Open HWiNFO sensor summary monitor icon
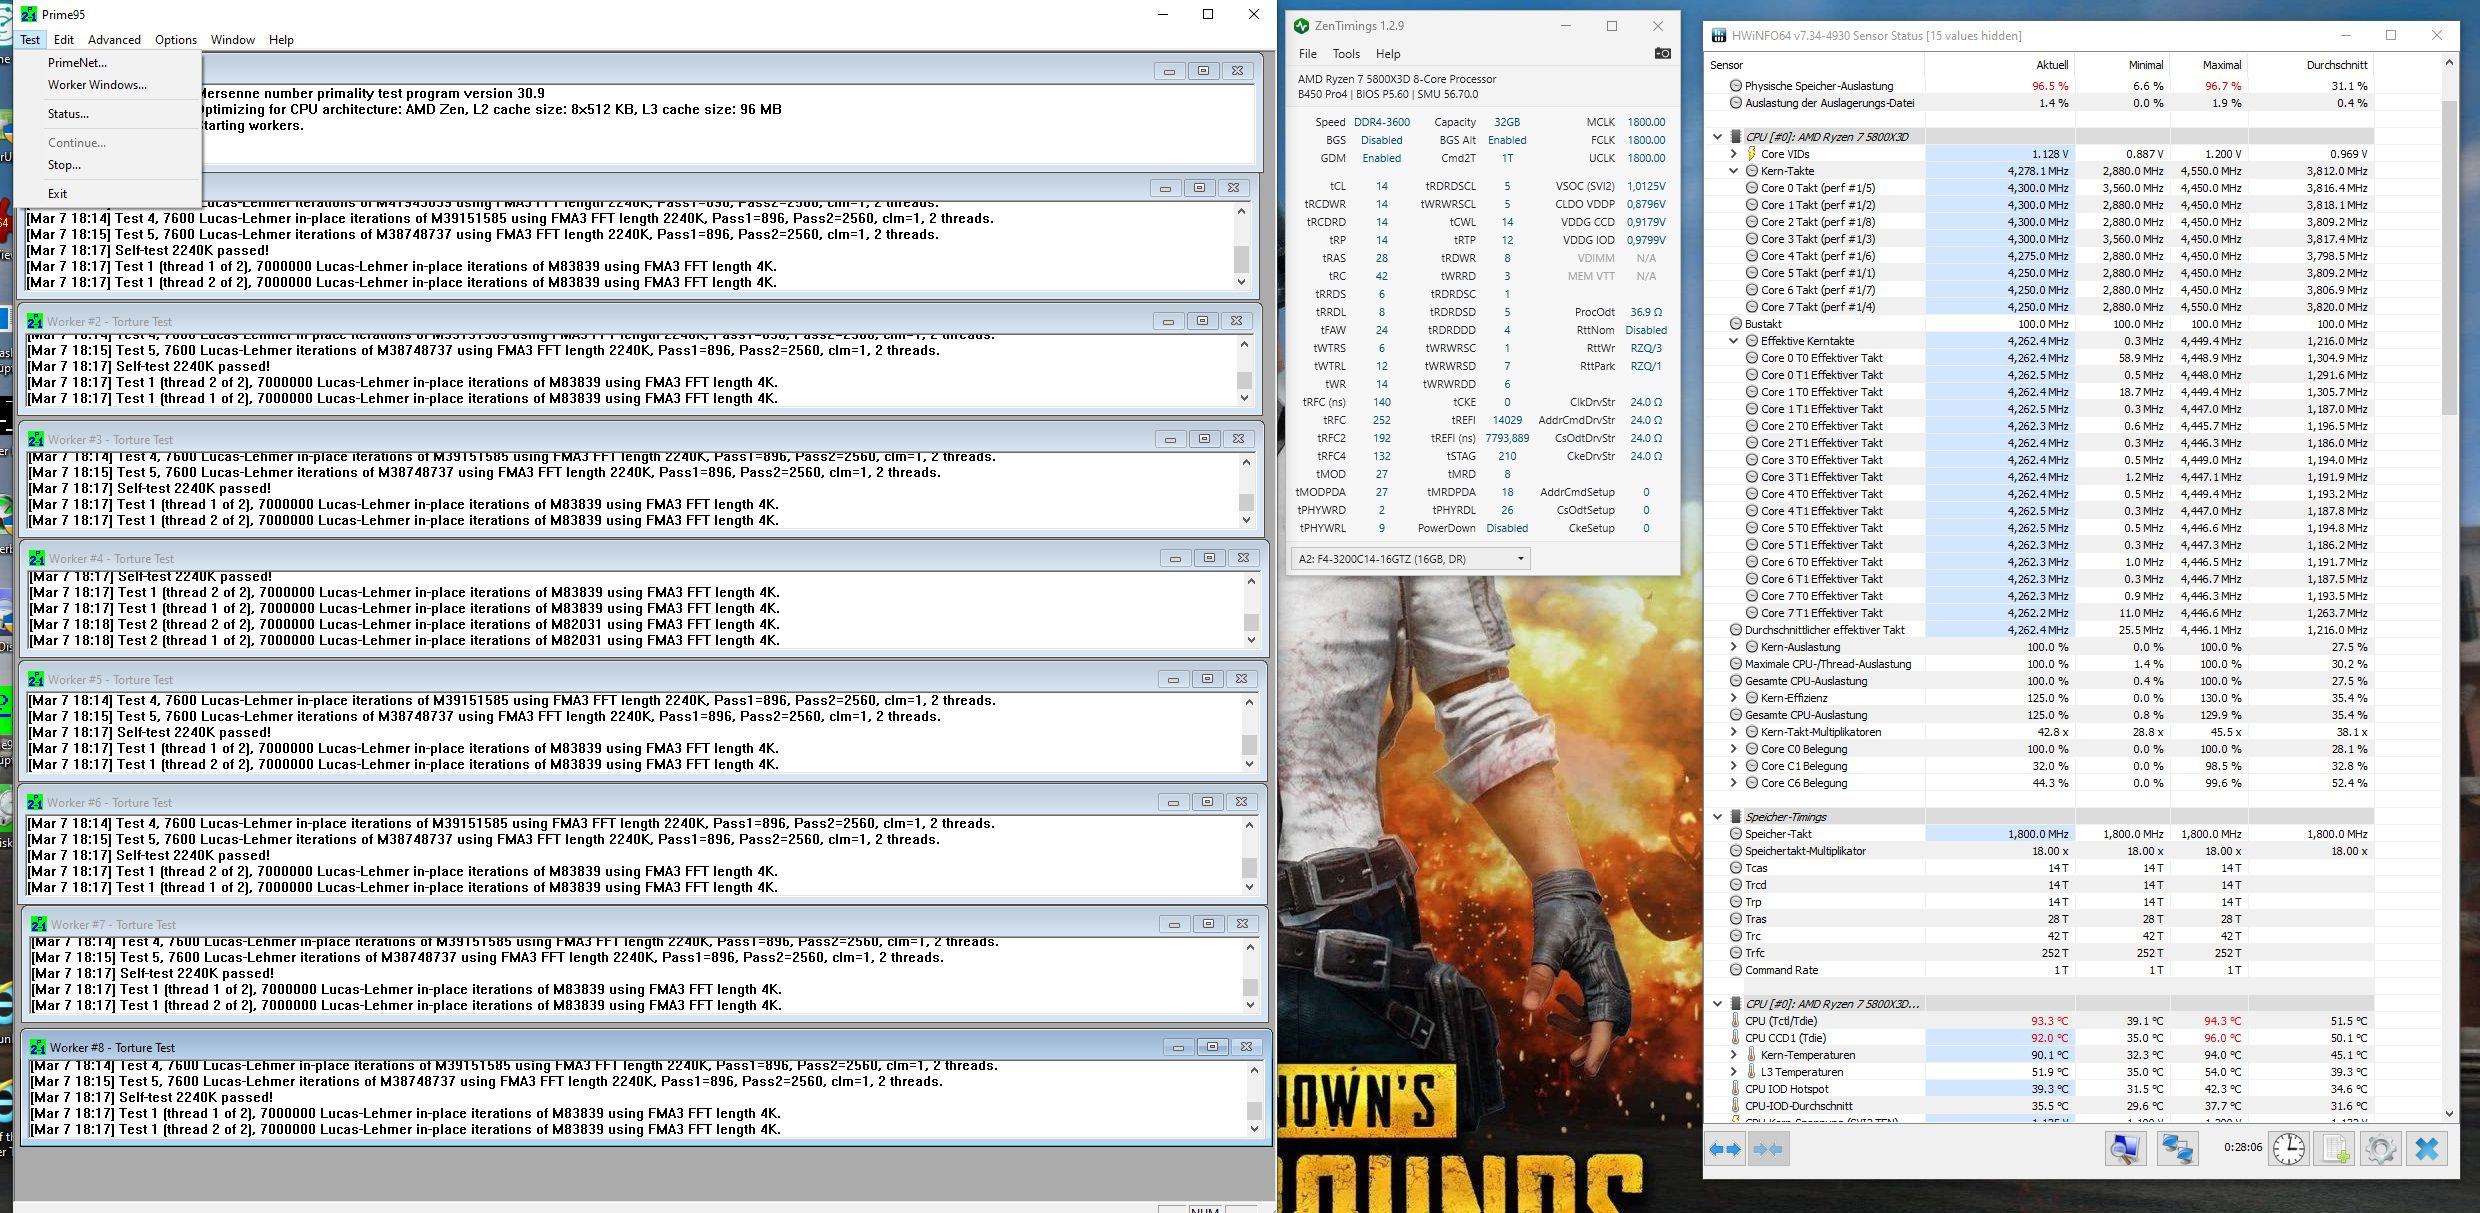2480x1213 pixels. (2125, 1149)
